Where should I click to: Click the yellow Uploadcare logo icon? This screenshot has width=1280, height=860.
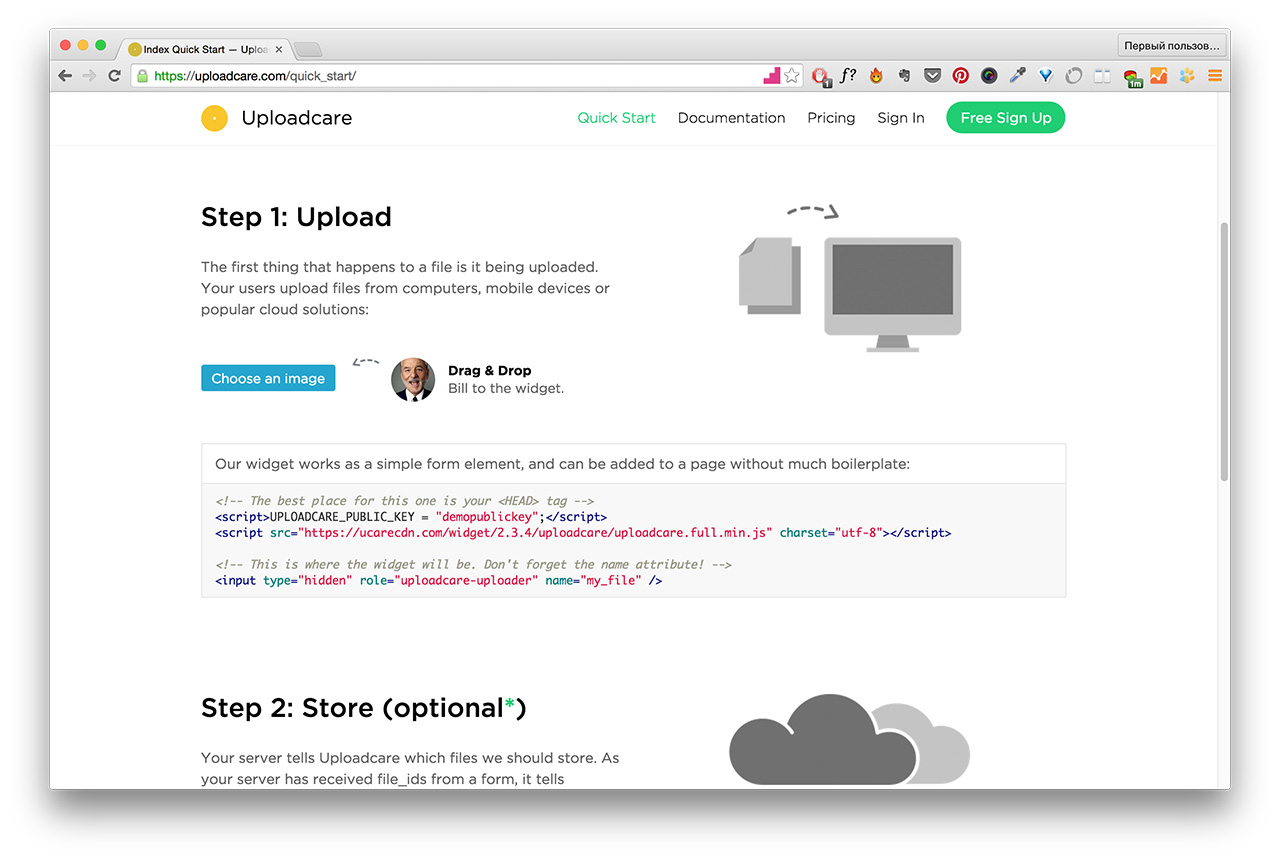(x=214, y=118)
